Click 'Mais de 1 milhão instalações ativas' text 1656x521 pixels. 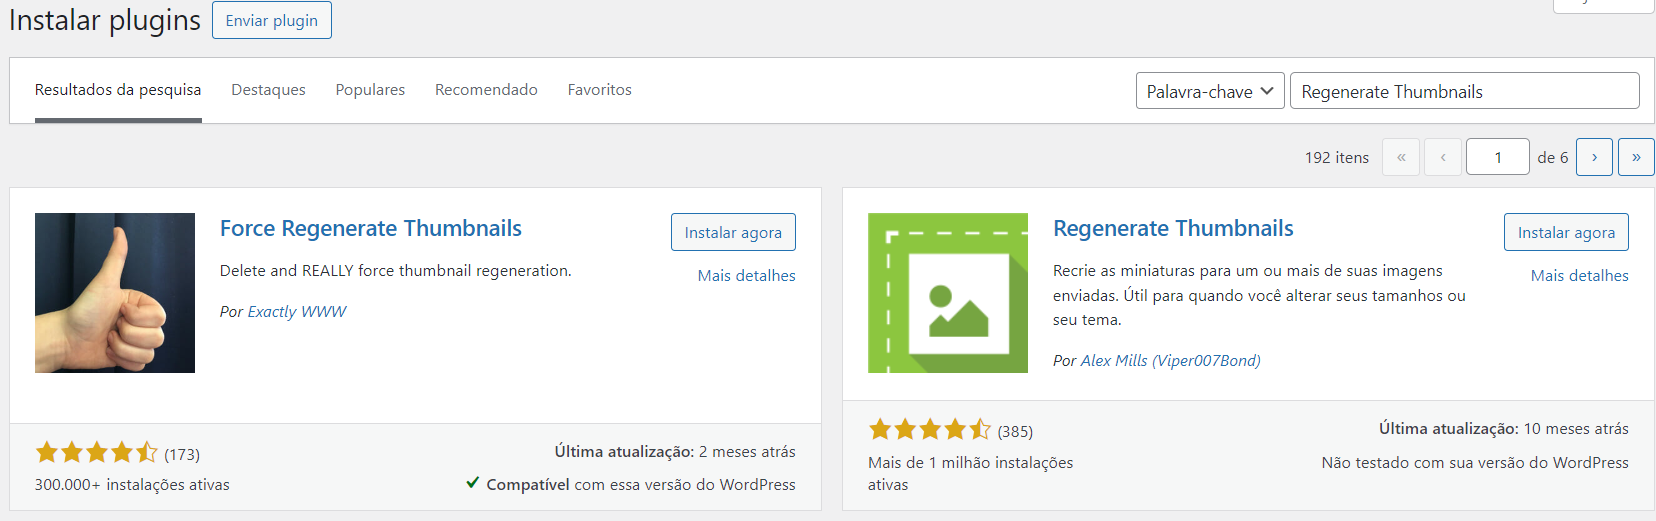coord(970,474)
